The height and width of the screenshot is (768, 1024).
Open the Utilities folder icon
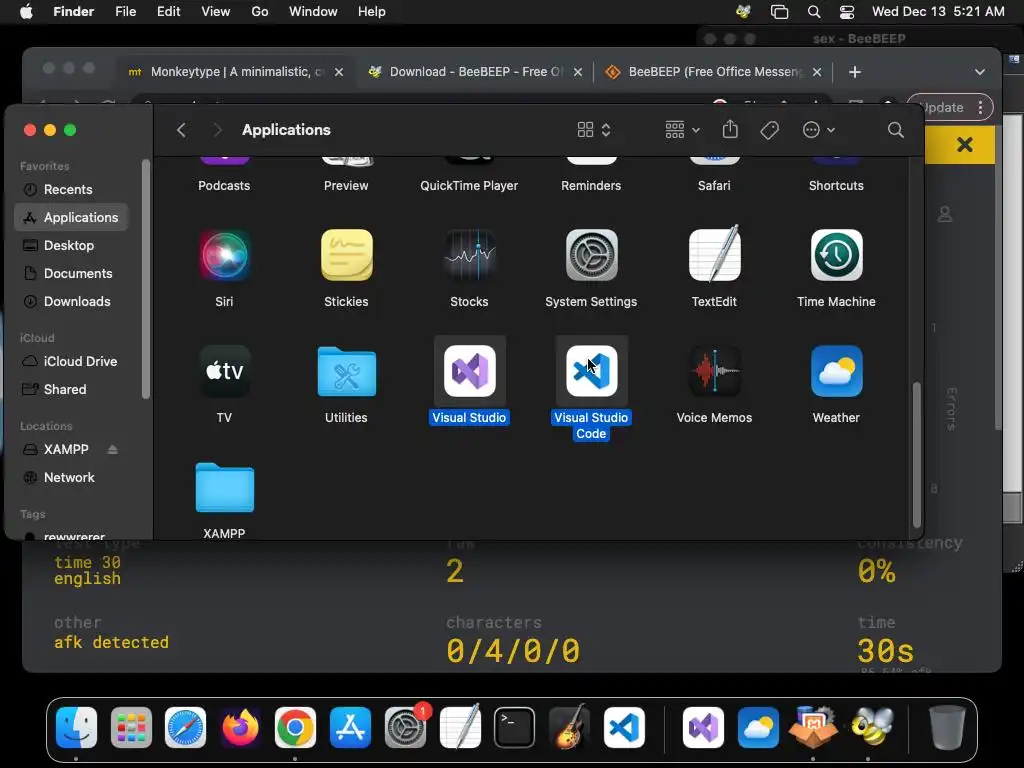(346, 372)
